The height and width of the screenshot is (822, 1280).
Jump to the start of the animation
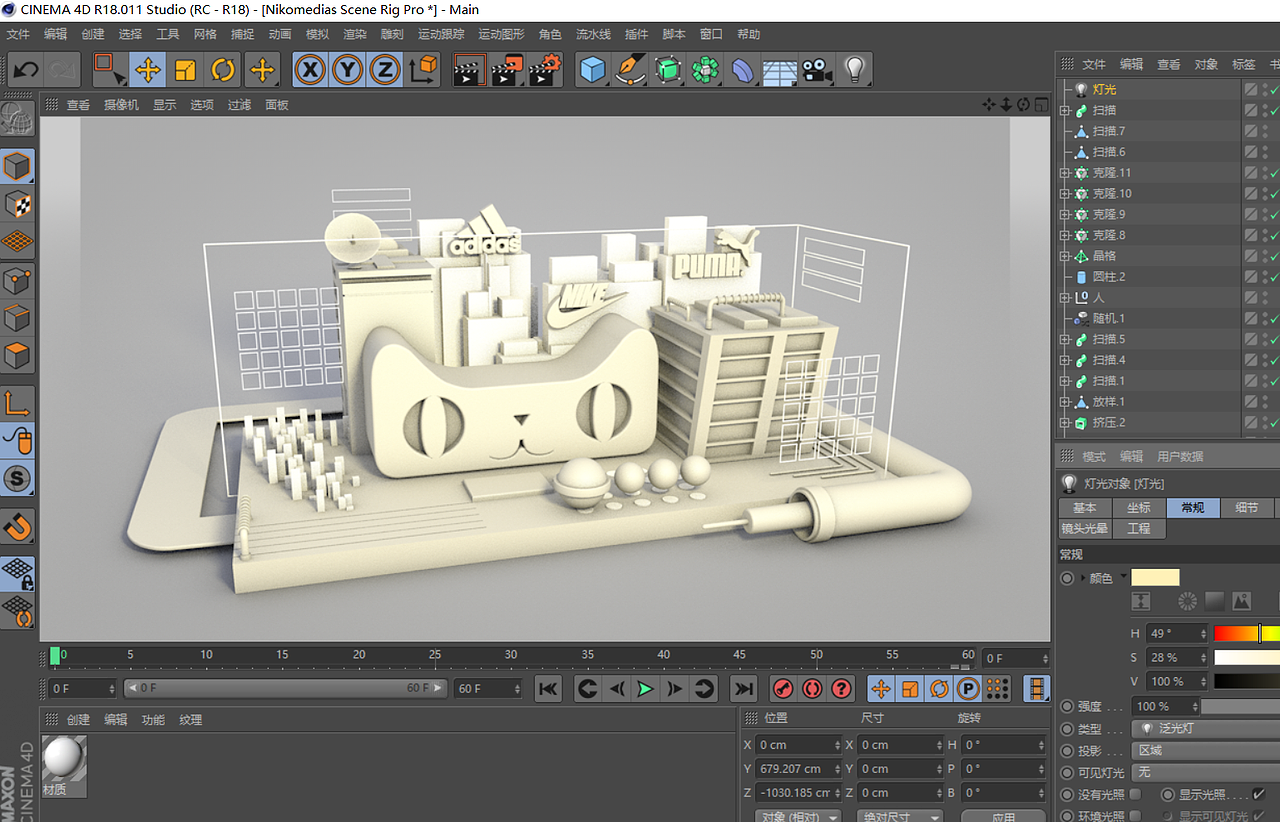[x=548, y=688]
